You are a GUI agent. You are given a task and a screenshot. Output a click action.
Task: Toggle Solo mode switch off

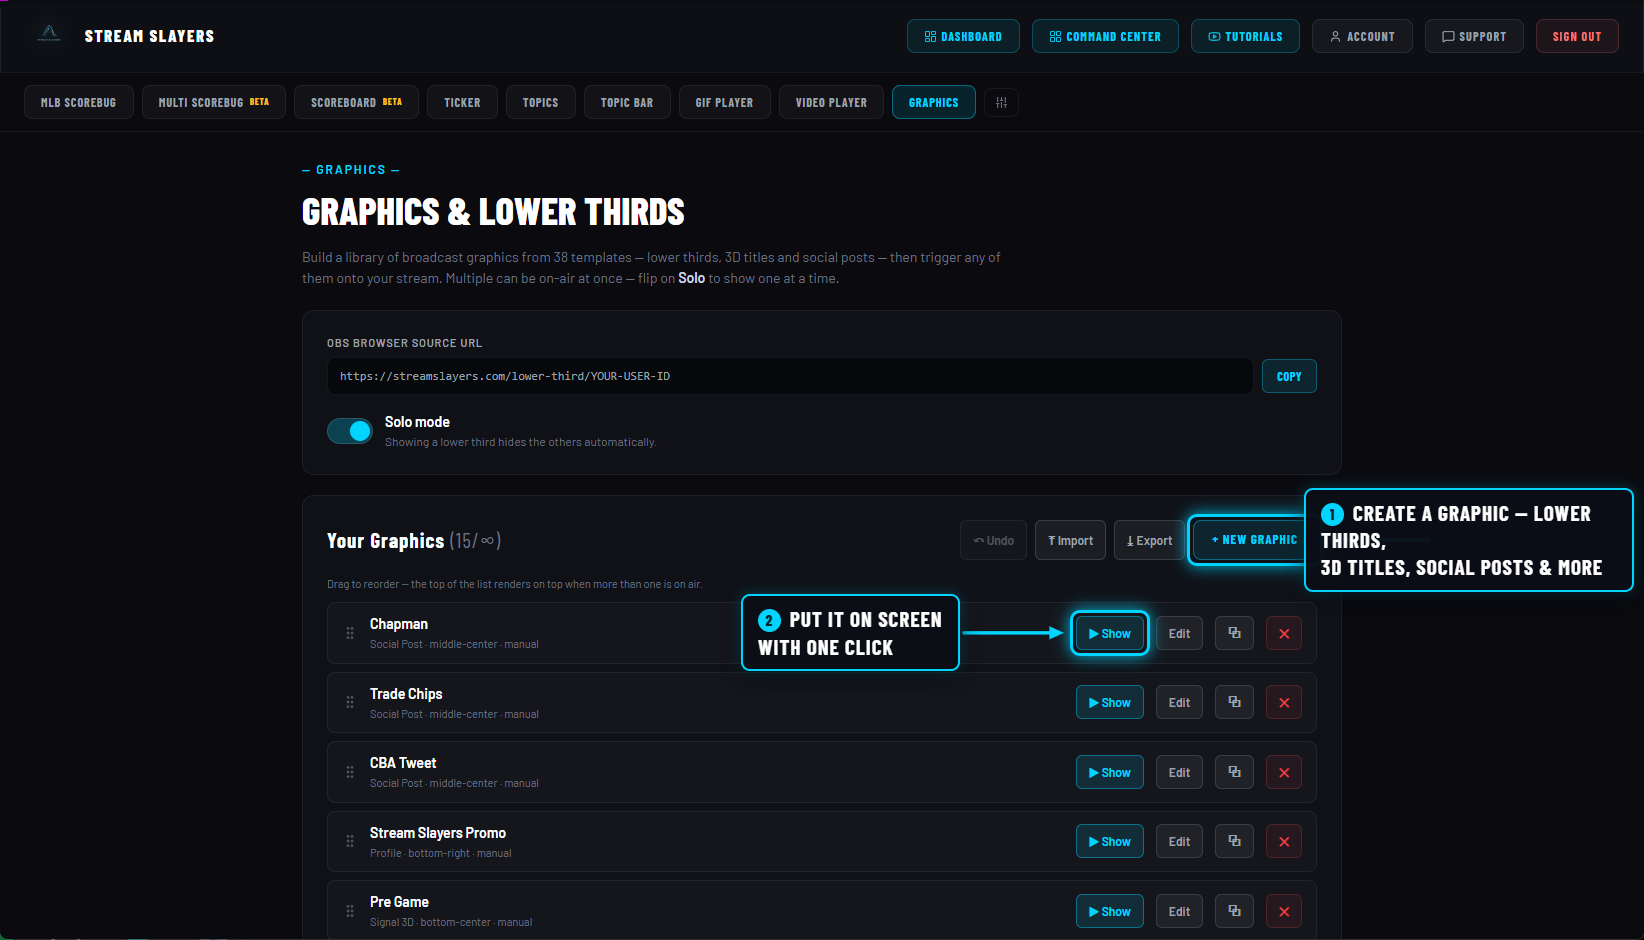(x=350, y=431)
